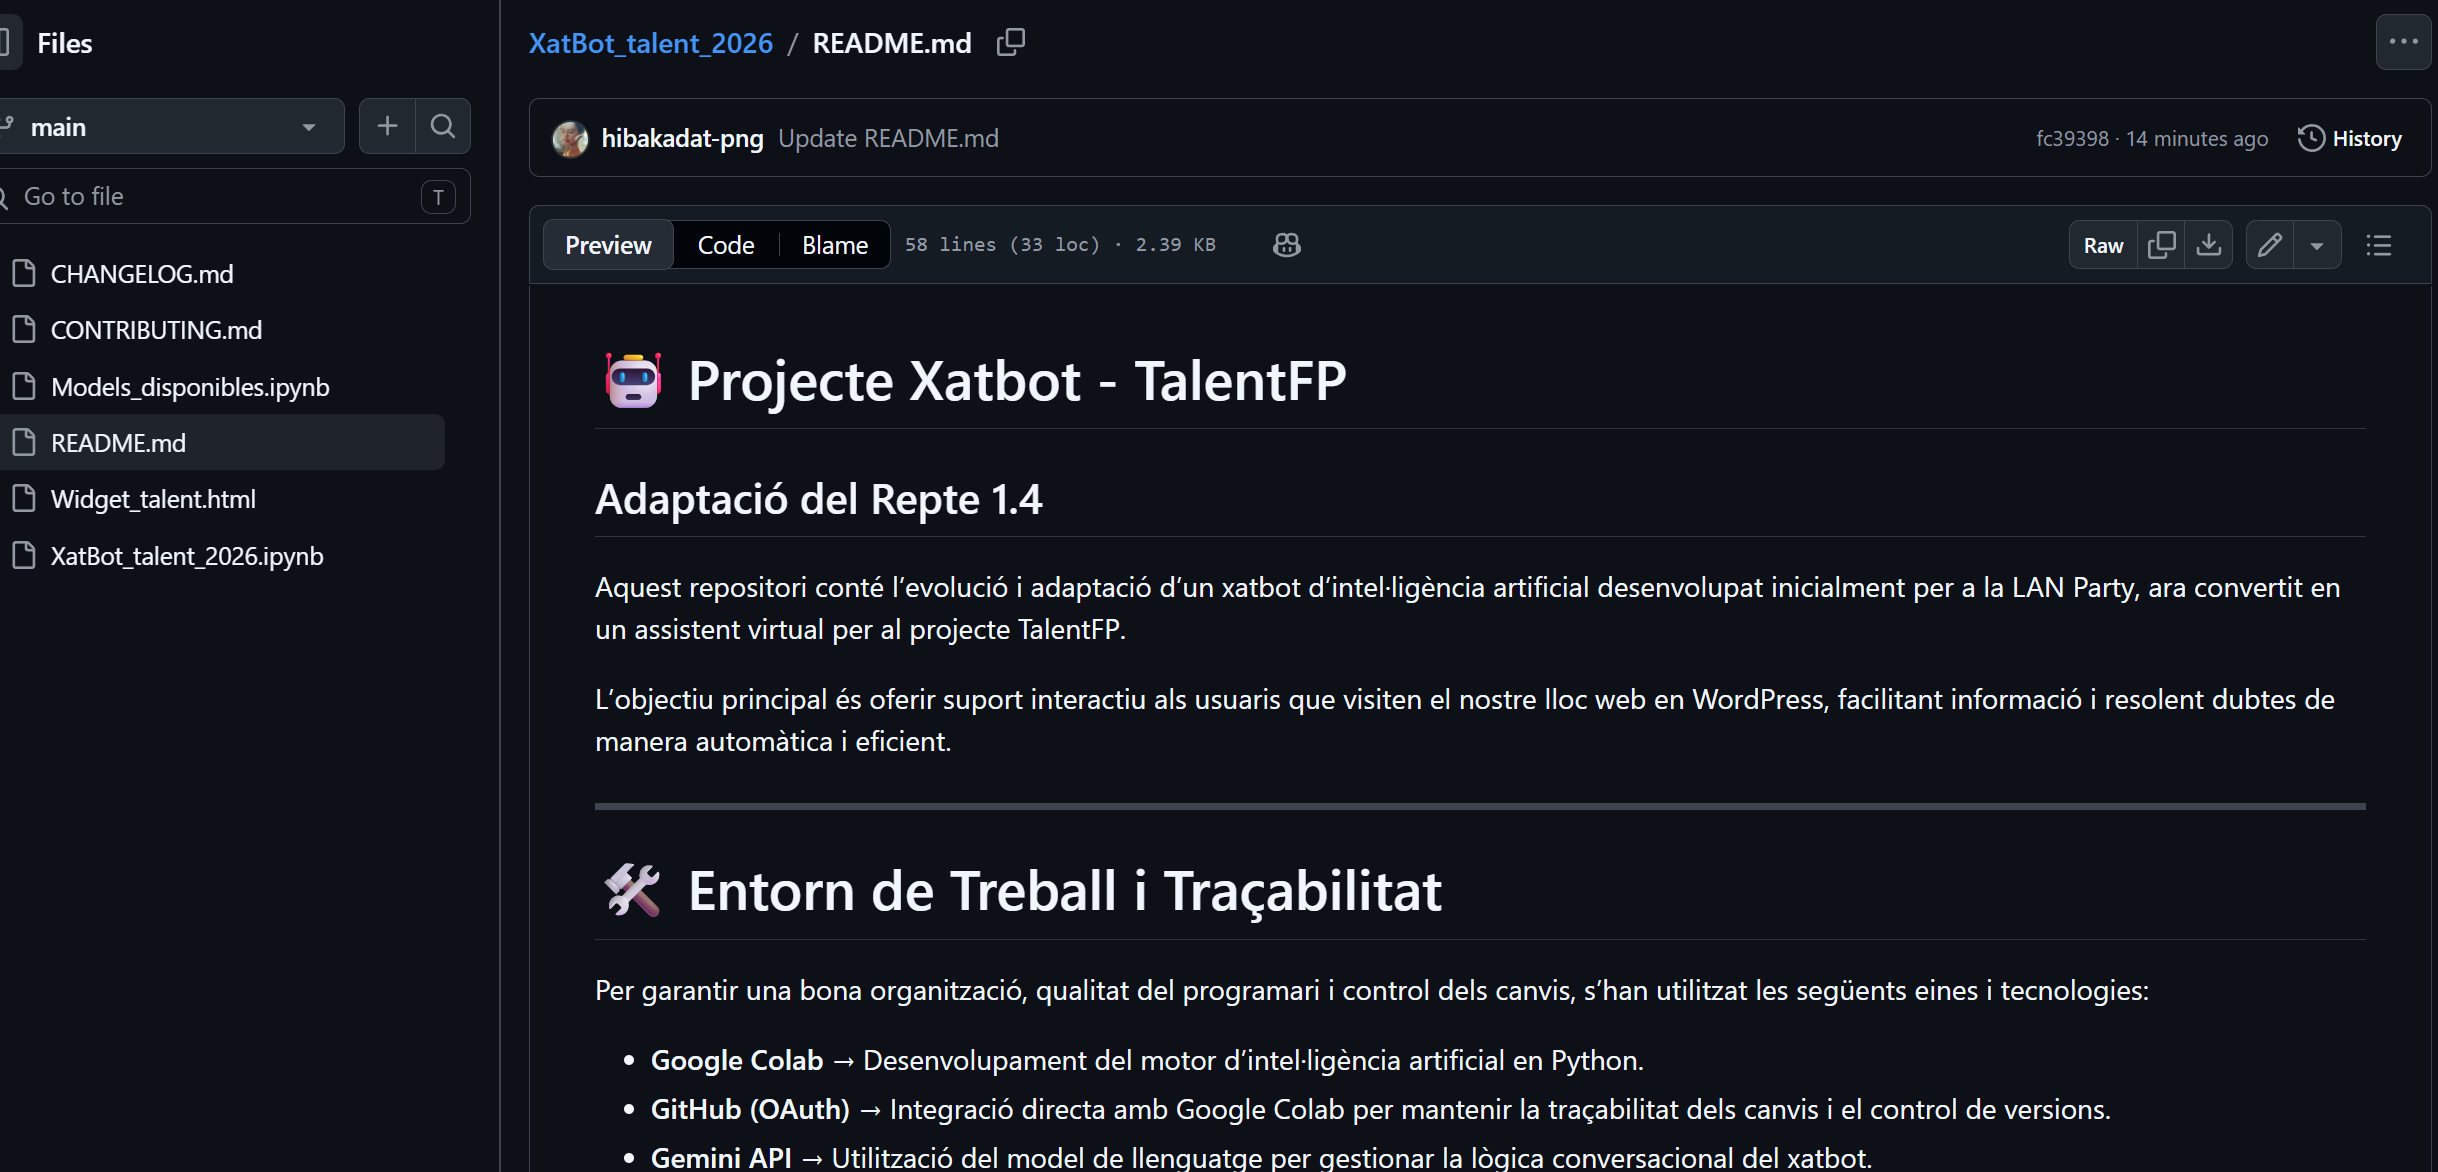Screen dimensions: 2438x1172
Task: Edit the file with the pencil icon
Action: (2270, 245)
